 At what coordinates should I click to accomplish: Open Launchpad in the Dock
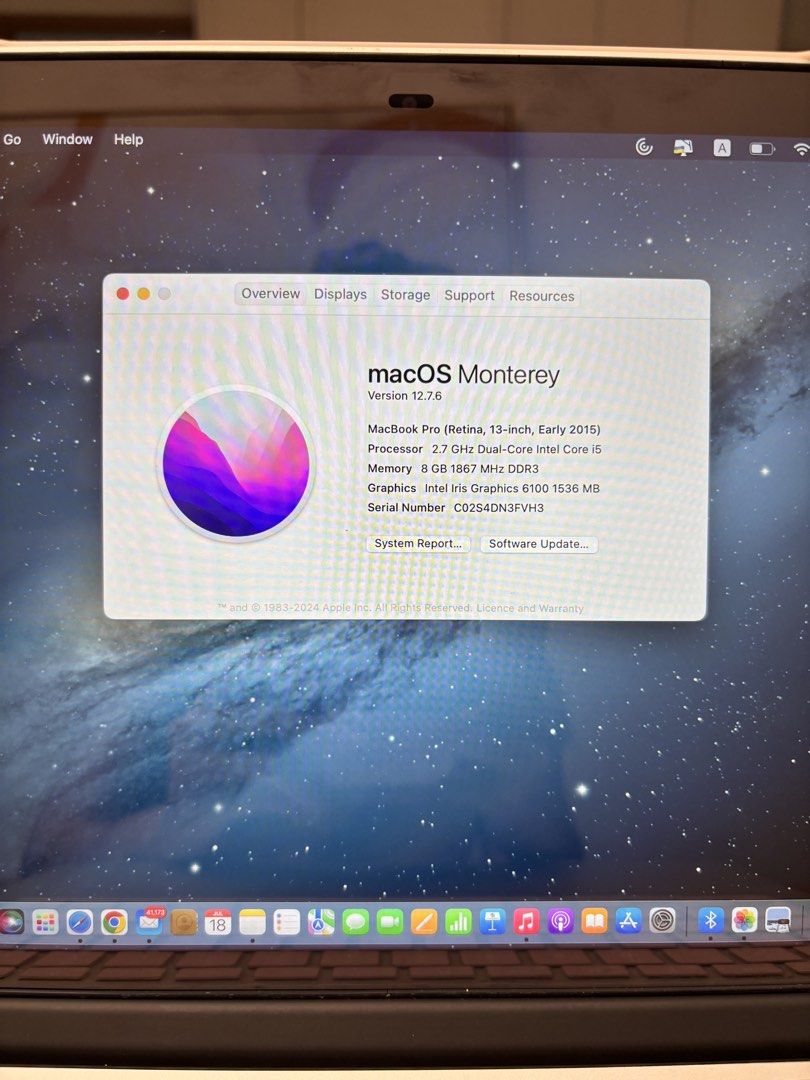pos(45,922)
